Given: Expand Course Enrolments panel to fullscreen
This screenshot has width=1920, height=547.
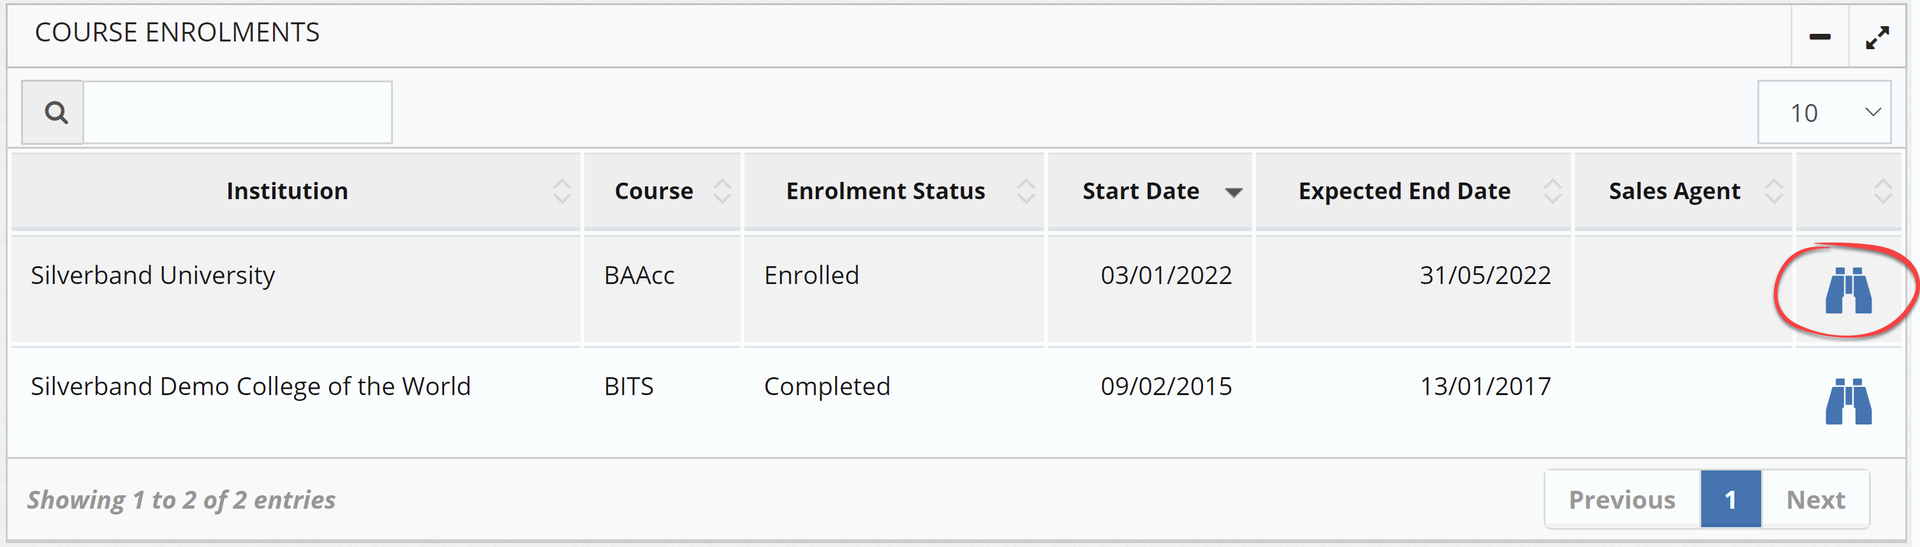Looking at the screenshot, I should pos(1877,38).
